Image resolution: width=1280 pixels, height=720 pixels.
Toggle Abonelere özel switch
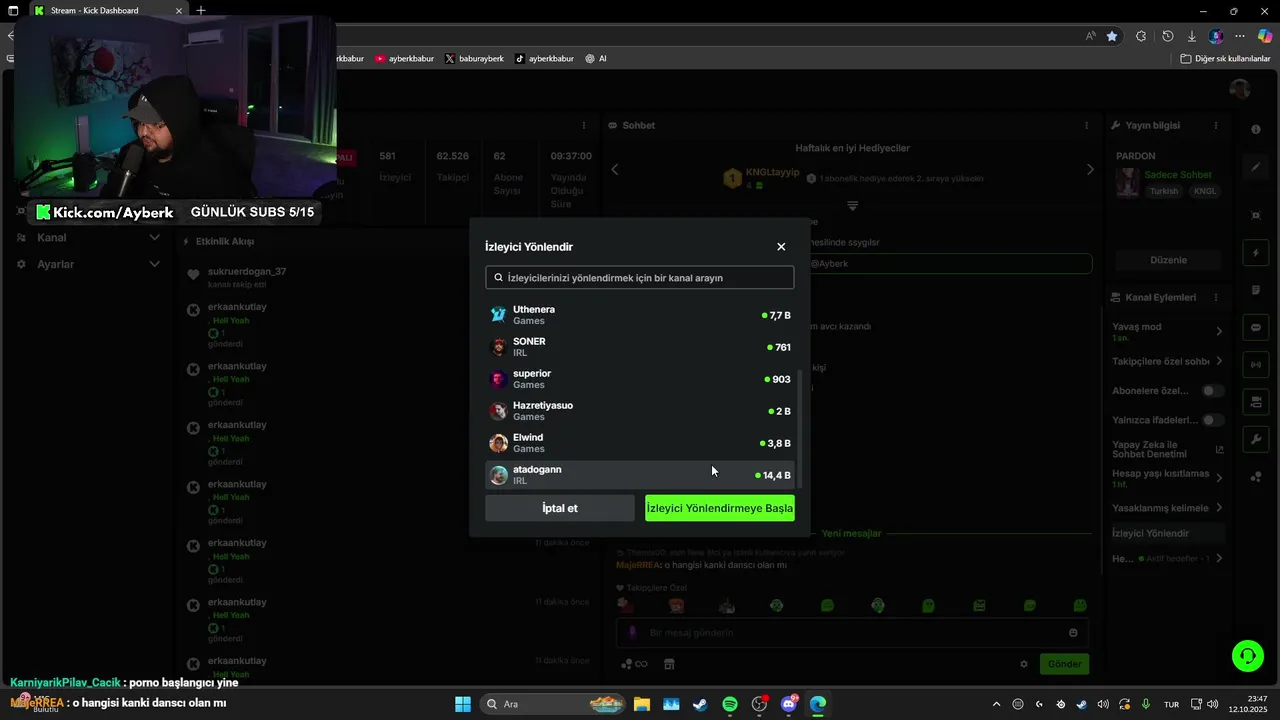coord(1212,391)
